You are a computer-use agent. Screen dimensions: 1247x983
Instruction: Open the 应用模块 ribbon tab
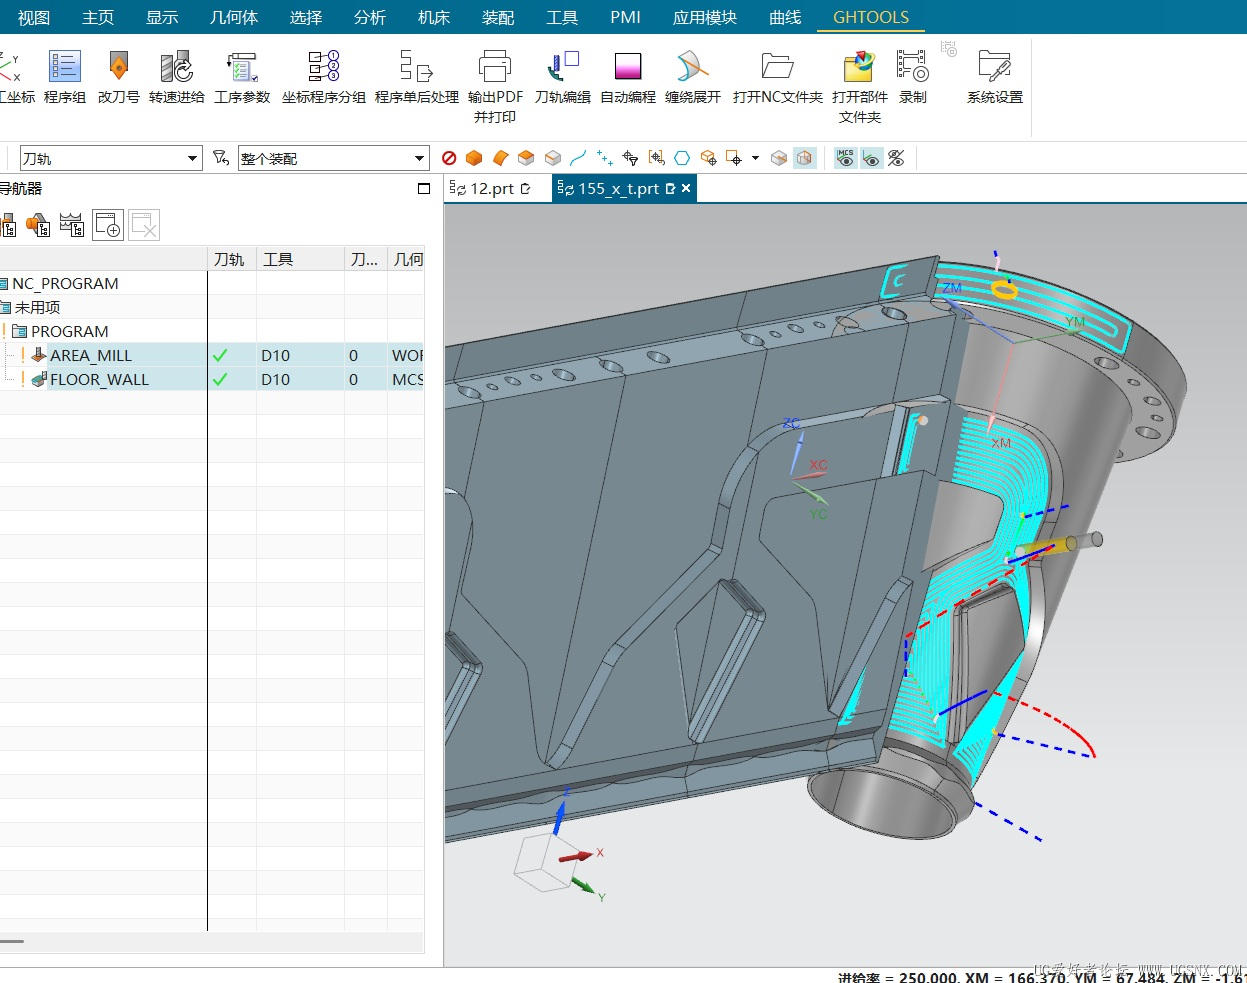pyautogui.click(x=704, y=17)
